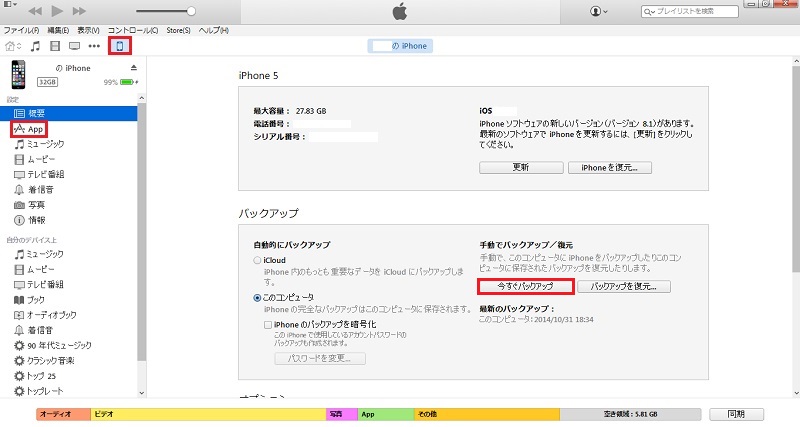Open テレビ番組 under 自分のデバイス上
Image resolution: width=800 pixels, height=427 pixels.
pyautogui.click(x=39, y=285)
